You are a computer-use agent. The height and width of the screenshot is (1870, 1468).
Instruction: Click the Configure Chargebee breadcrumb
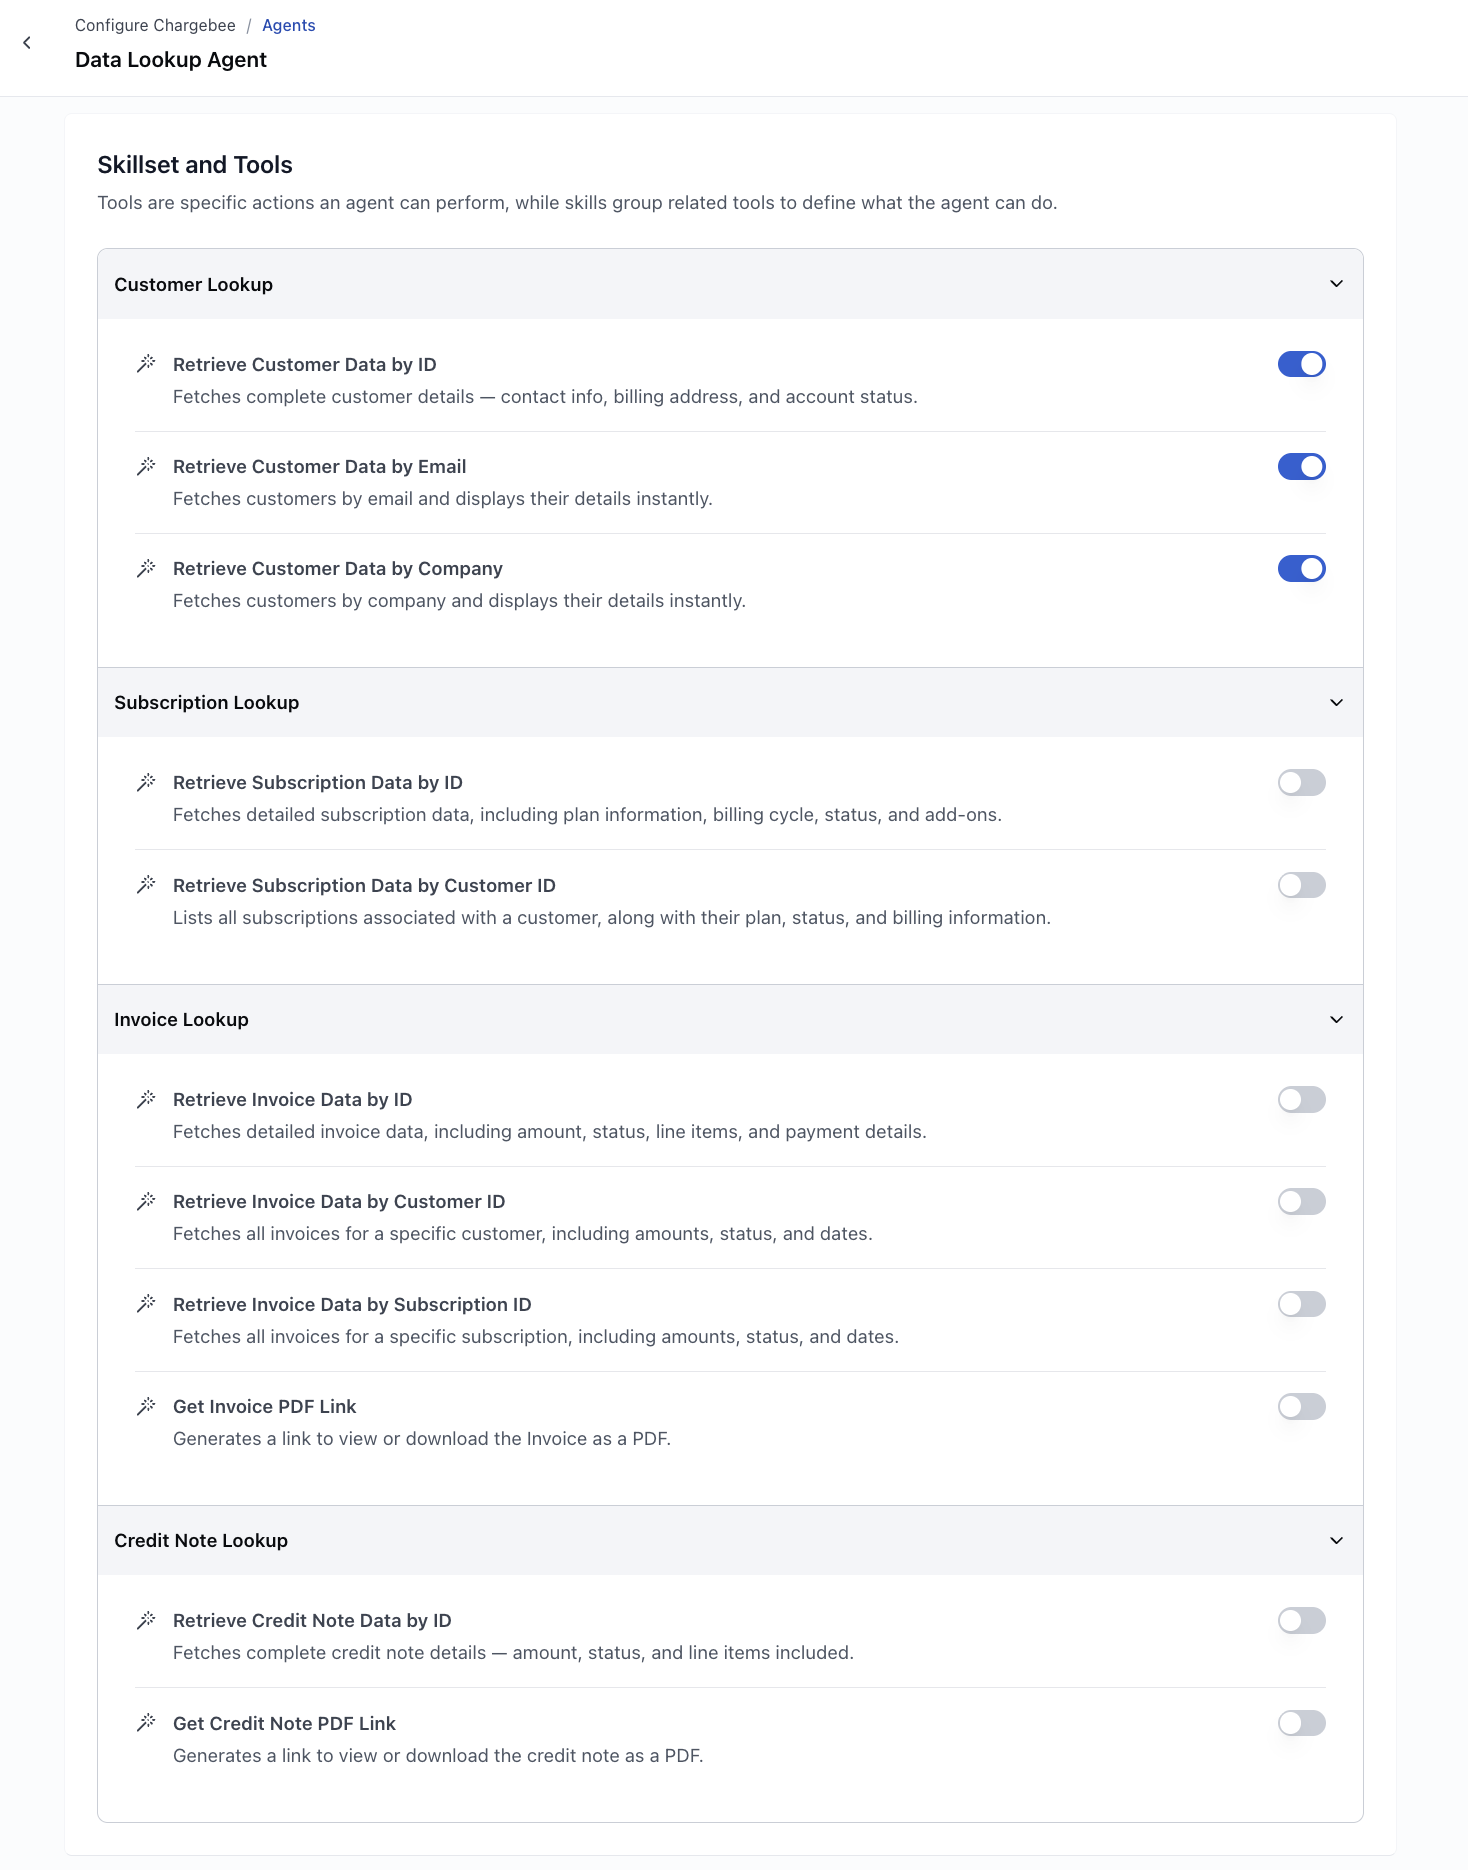click(155, 24)
